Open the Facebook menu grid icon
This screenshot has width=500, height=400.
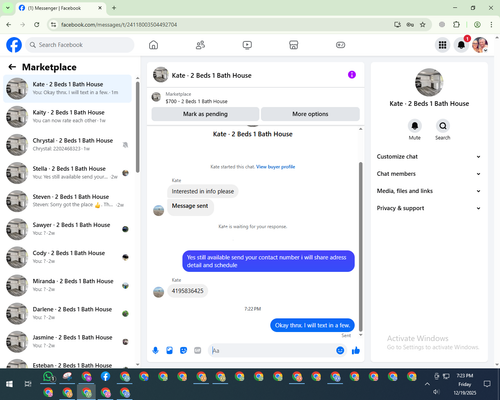pyautogui.click(x=442, y=45)
